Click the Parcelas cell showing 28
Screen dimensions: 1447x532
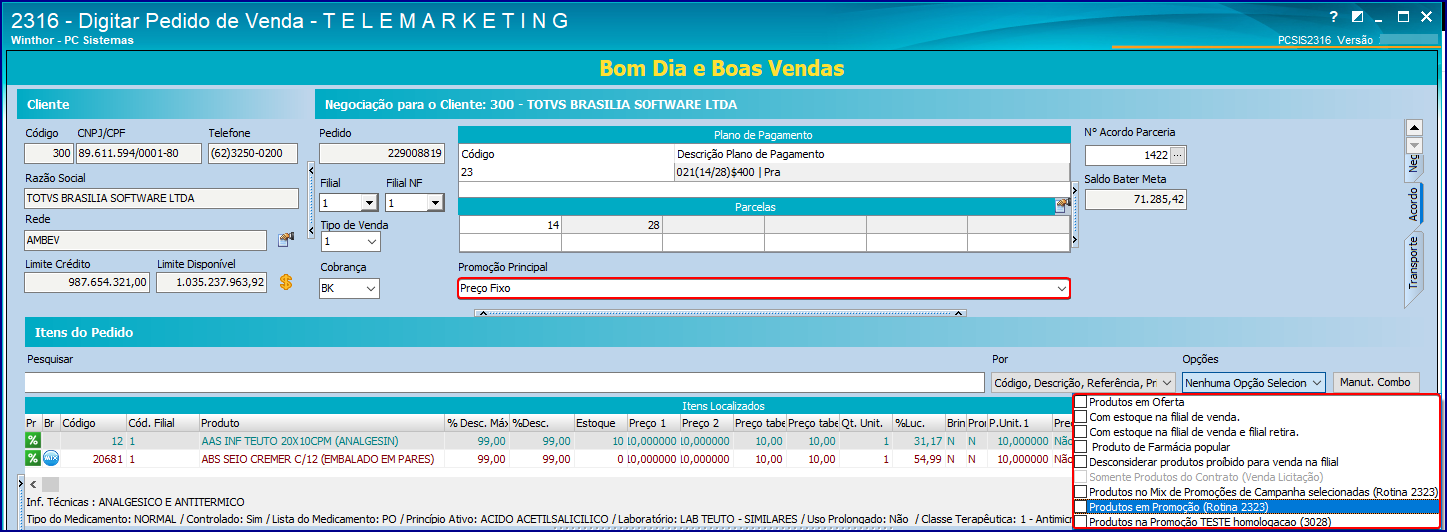[612, 225]
